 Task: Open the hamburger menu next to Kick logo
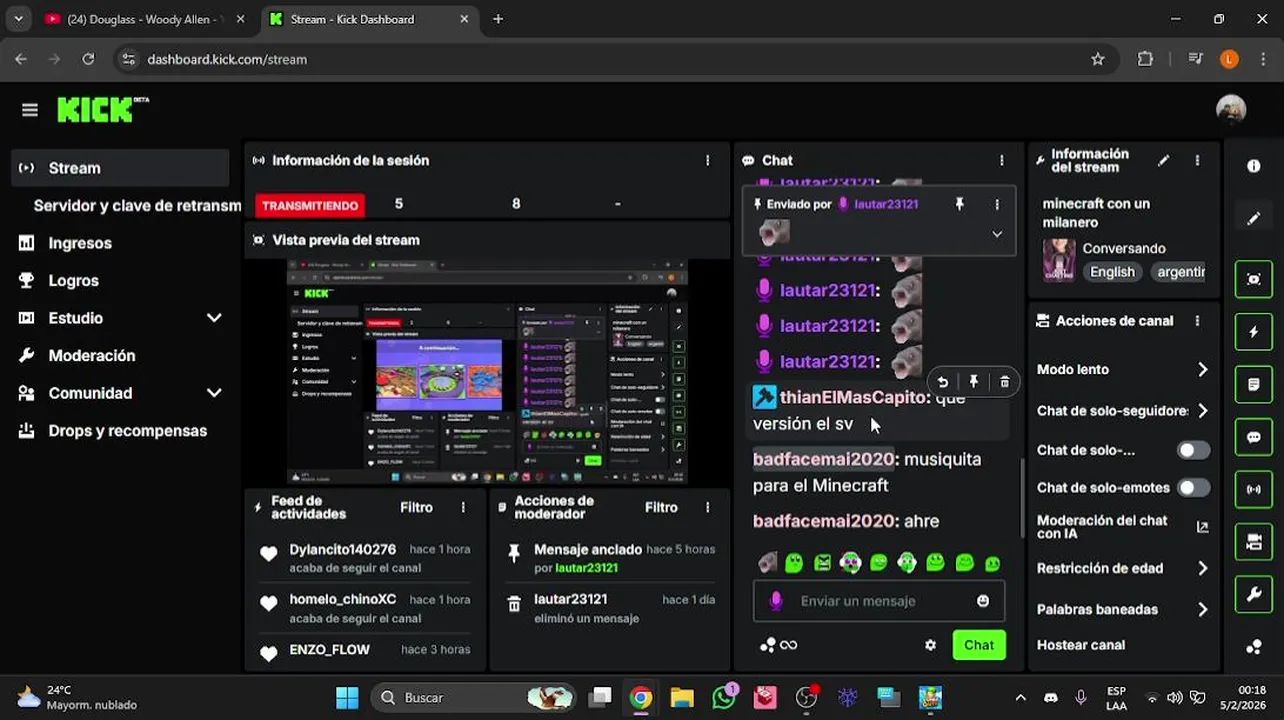(x=29, y=110)
